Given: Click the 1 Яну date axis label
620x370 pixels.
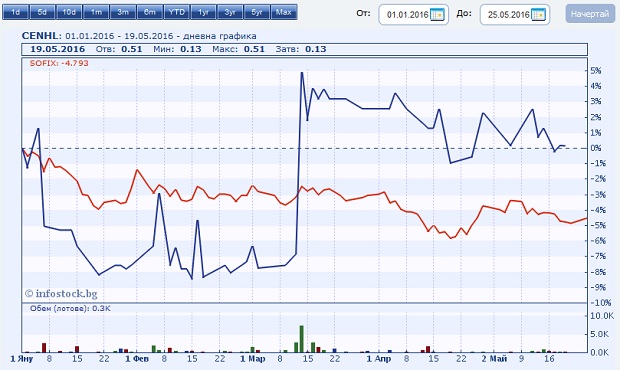Looking at the screenshot, I should (22, 359).
